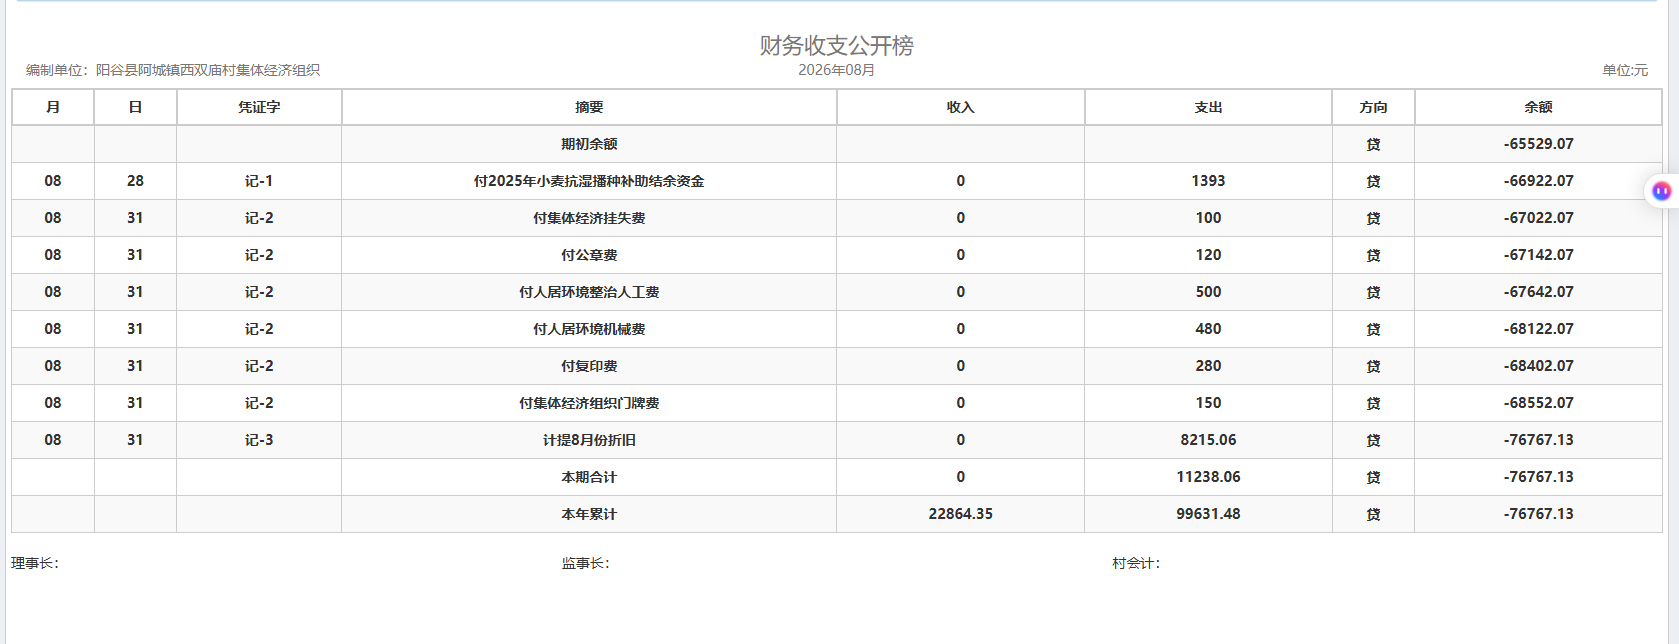1679x644 pixels.
Task: Select the 8215.06 expense amount
Action: coord(1208,440)
